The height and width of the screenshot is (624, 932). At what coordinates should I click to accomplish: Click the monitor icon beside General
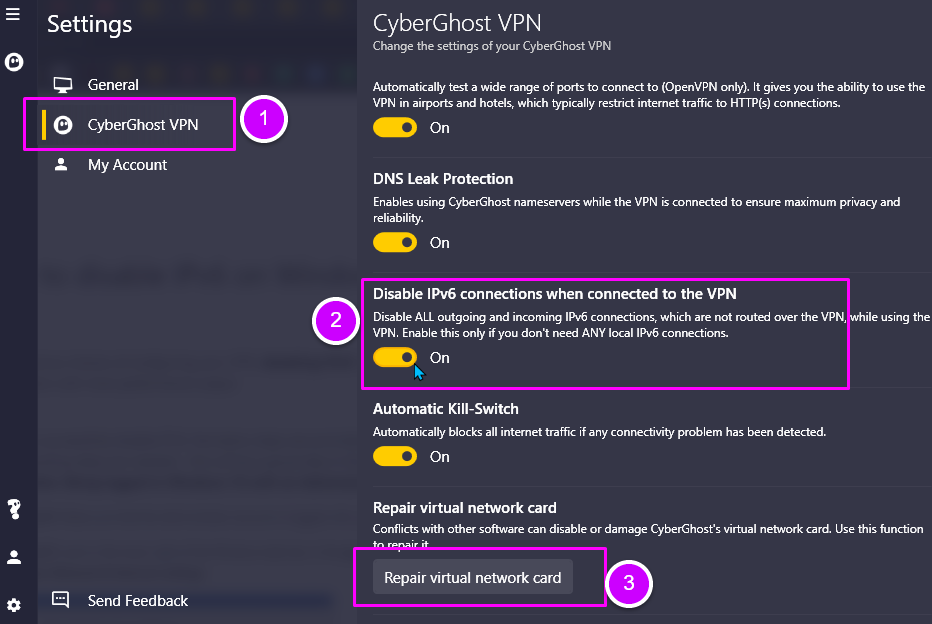coord(62,84)
